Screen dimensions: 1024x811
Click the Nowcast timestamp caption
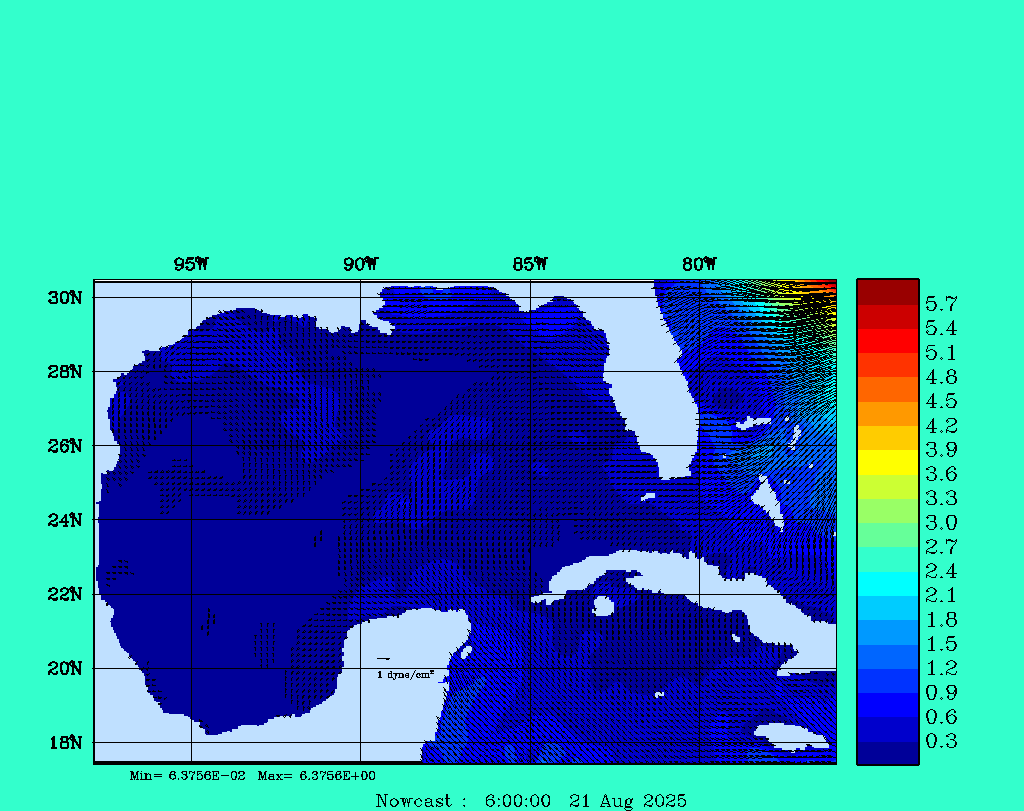(531, 801)
